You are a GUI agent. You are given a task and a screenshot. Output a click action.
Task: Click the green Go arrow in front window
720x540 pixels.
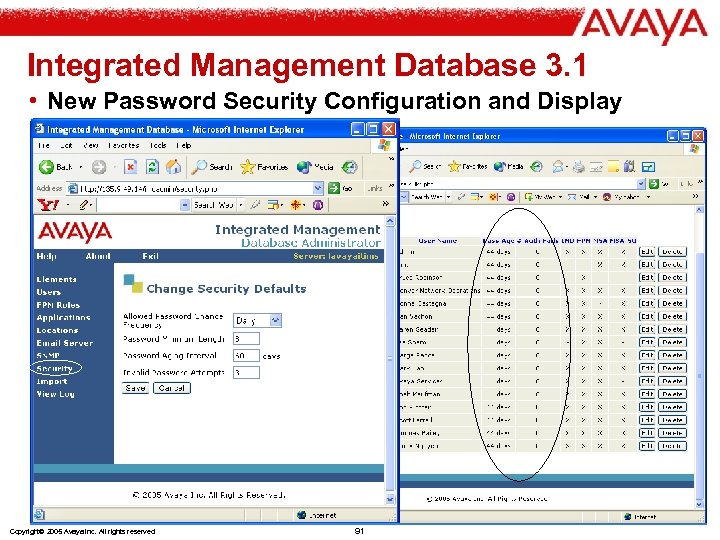[x=334, y=188]
